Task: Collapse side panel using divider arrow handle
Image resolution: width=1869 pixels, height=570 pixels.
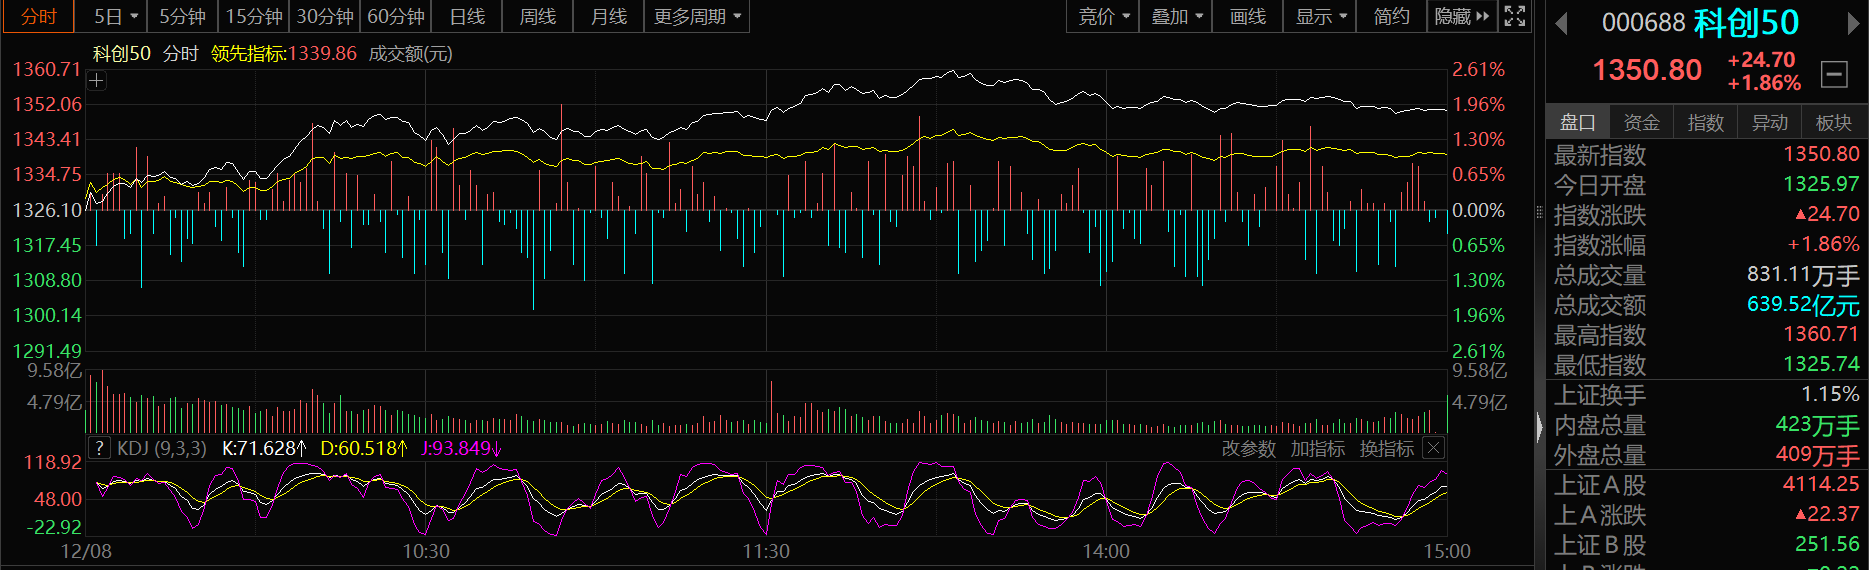Action: [x=1539, y=427]
